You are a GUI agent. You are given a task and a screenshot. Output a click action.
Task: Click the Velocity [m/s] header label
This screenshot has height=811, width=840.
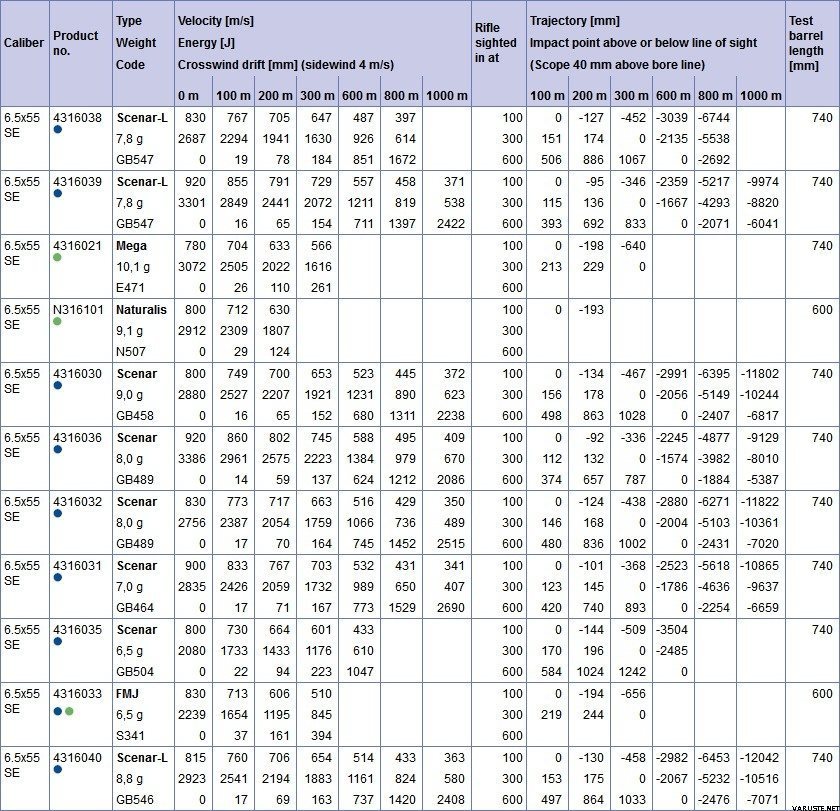[216, 21]
